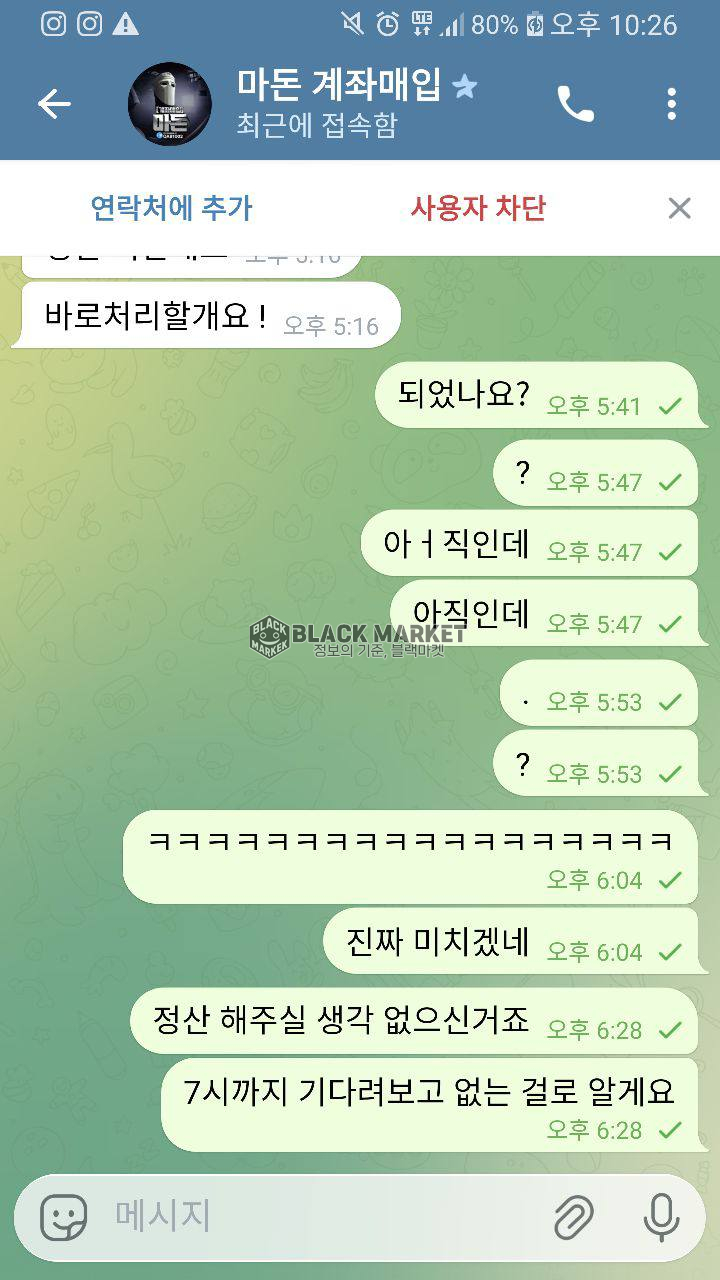
Task: Tap the star badge beside 마돈 계좌매입
Action: tap(465, 87)
